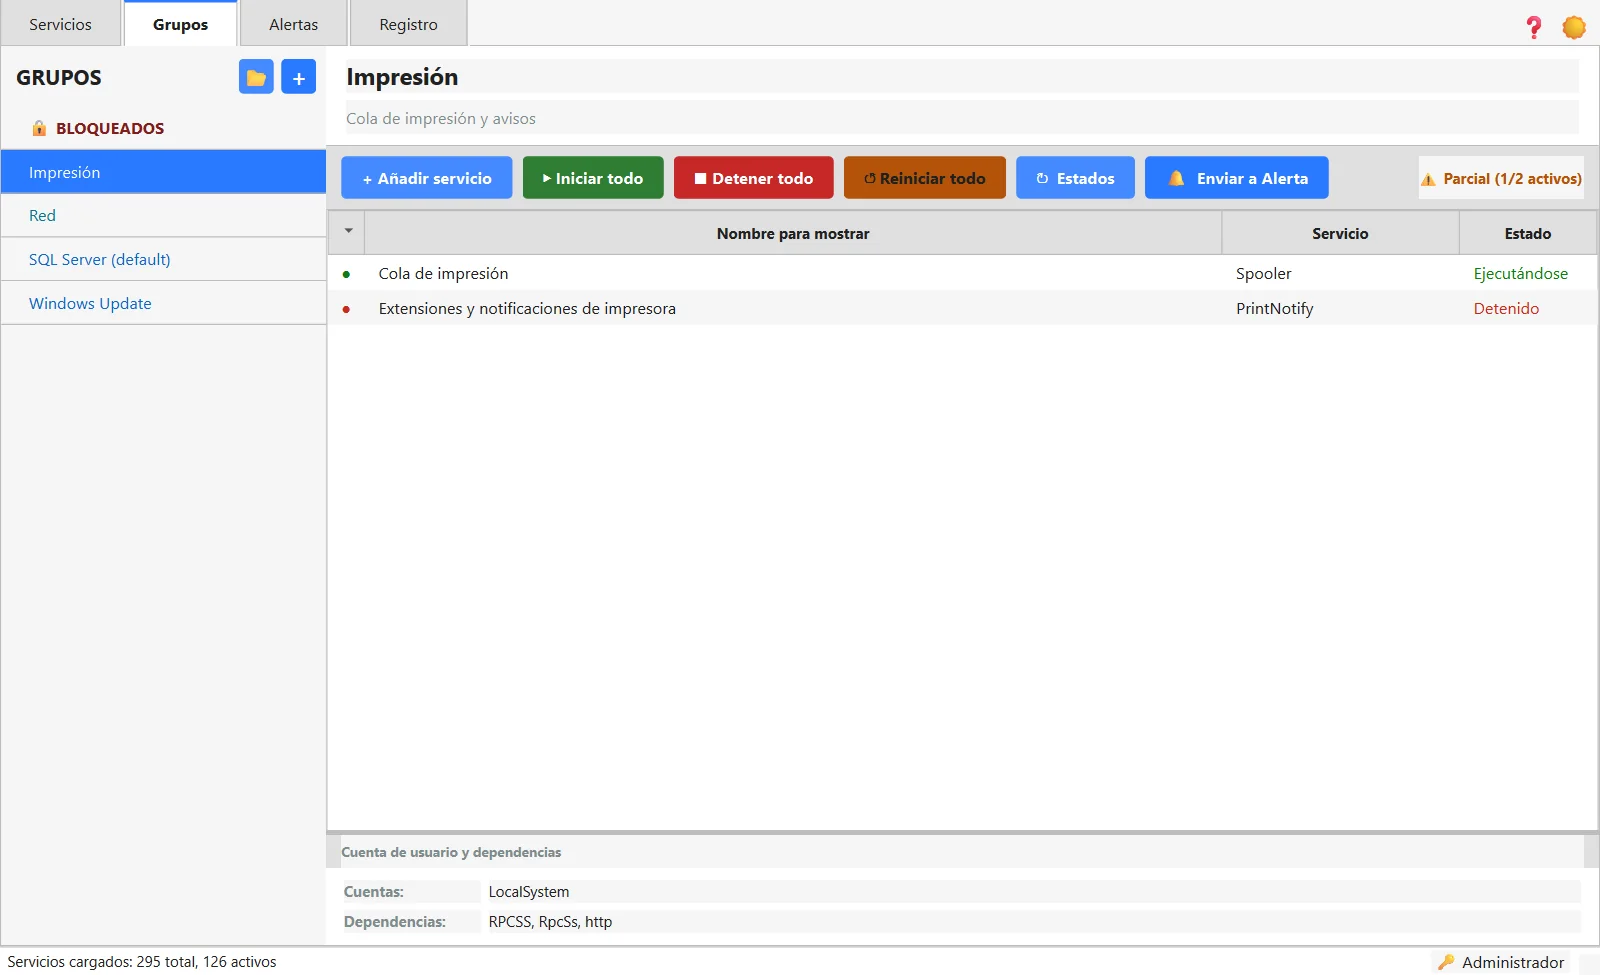Click the orange sun theme icon
This screenshot has width=1600, height=975.
[1574, 27]
